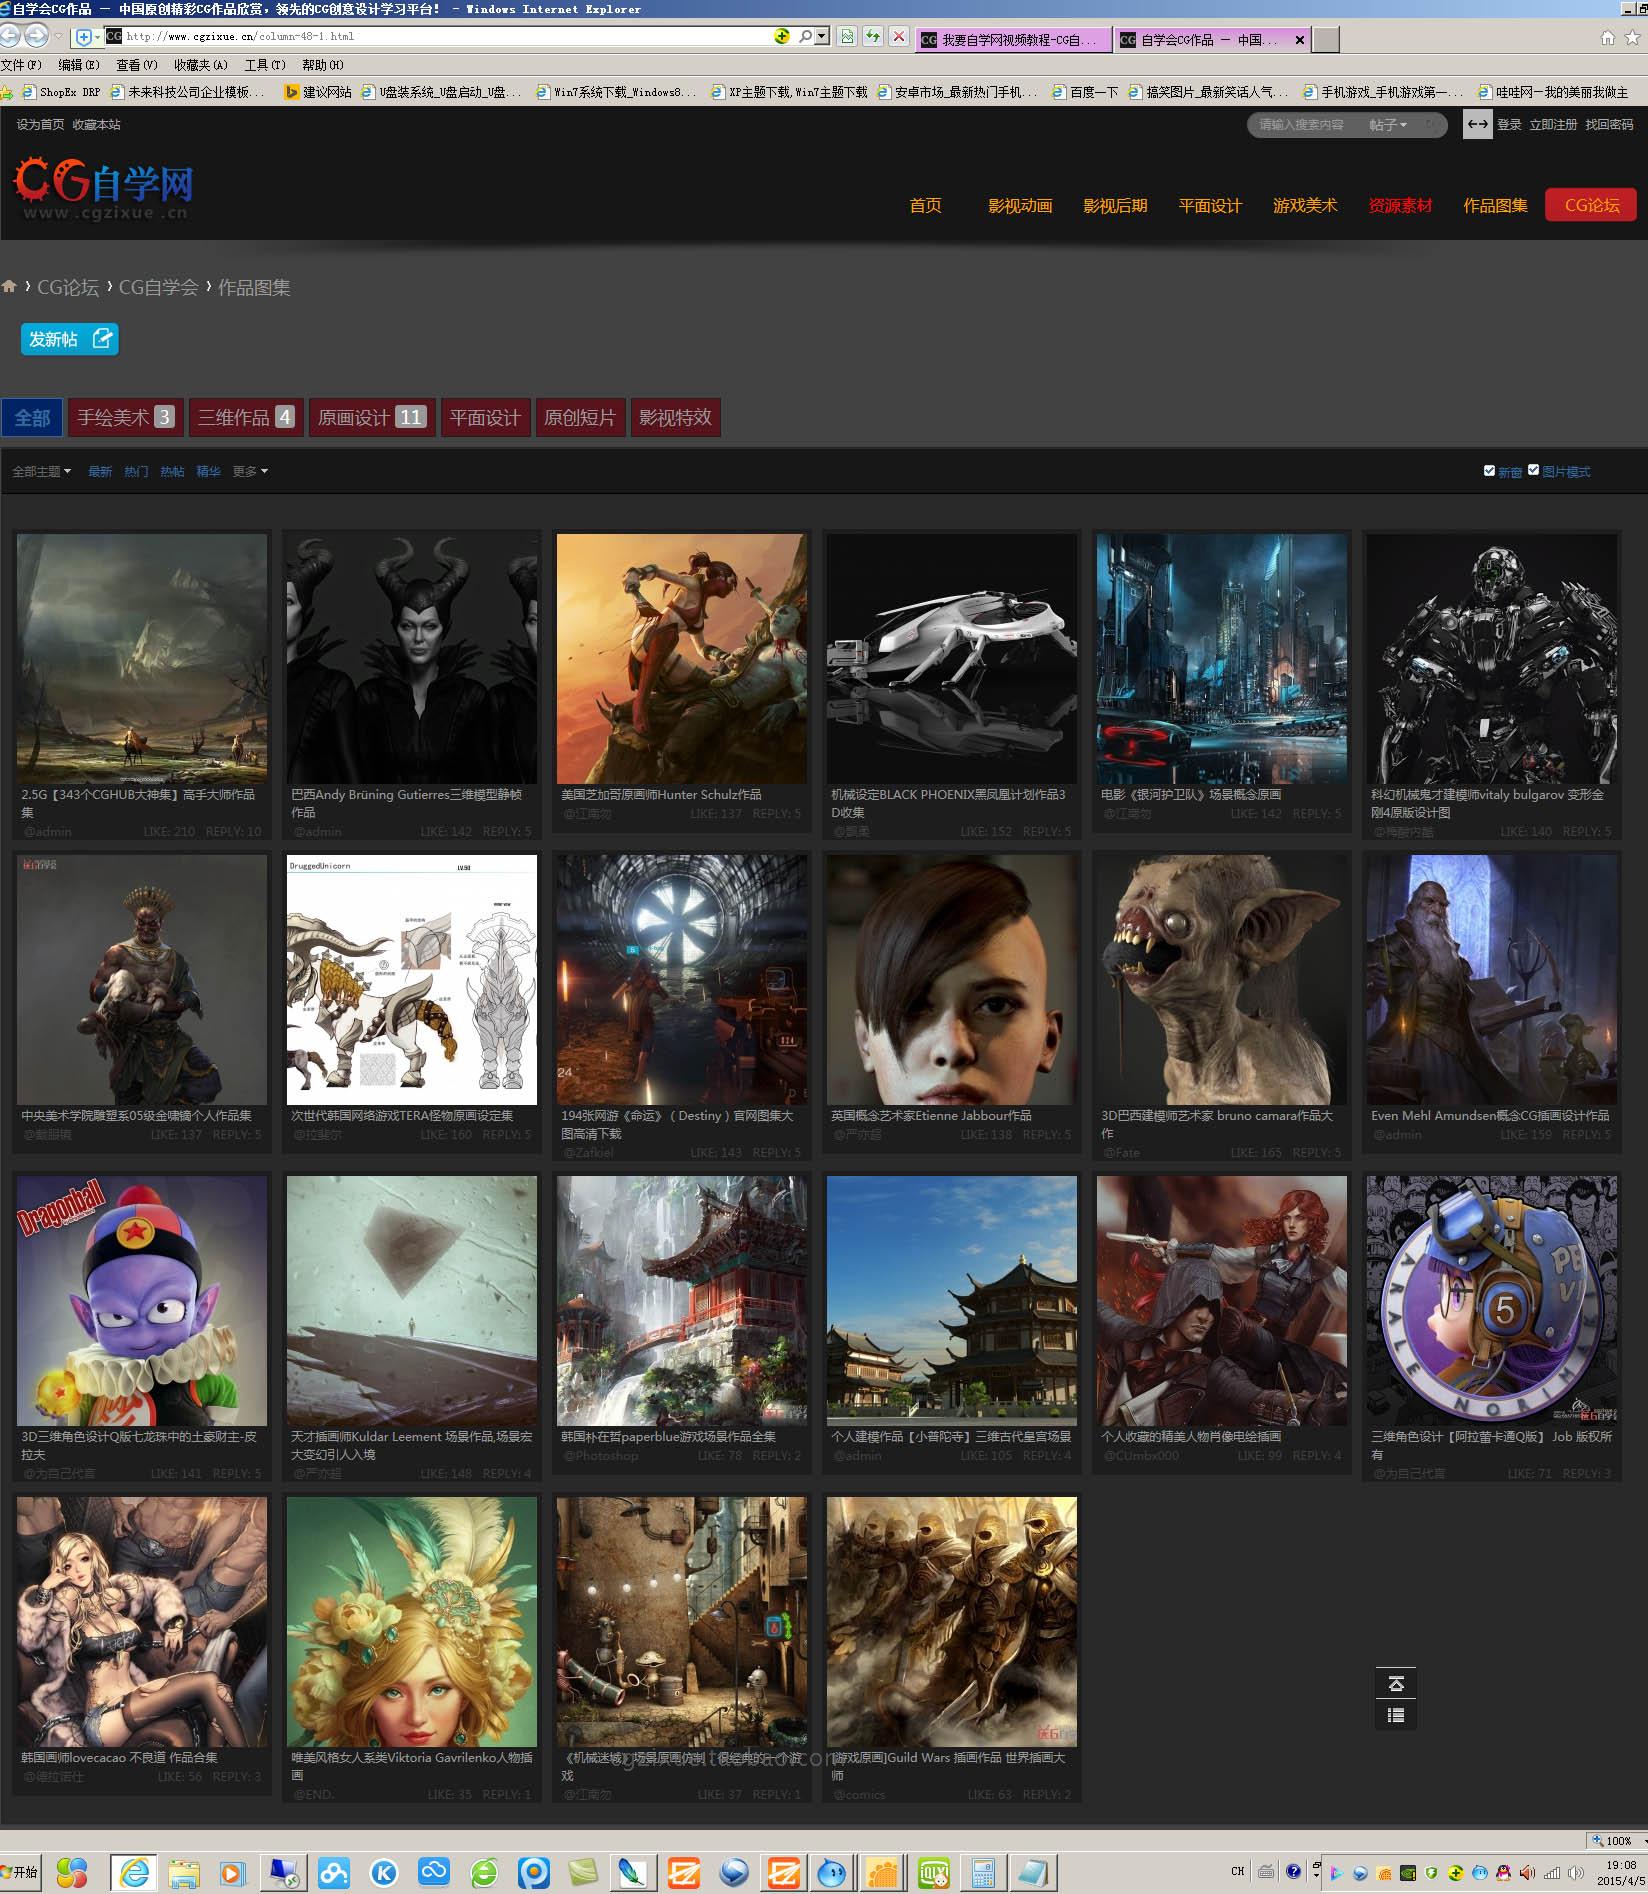This screenshot has height=1894, width=1648.
Task: Click the refresh page icon in address bar
Action: [873, 37]
